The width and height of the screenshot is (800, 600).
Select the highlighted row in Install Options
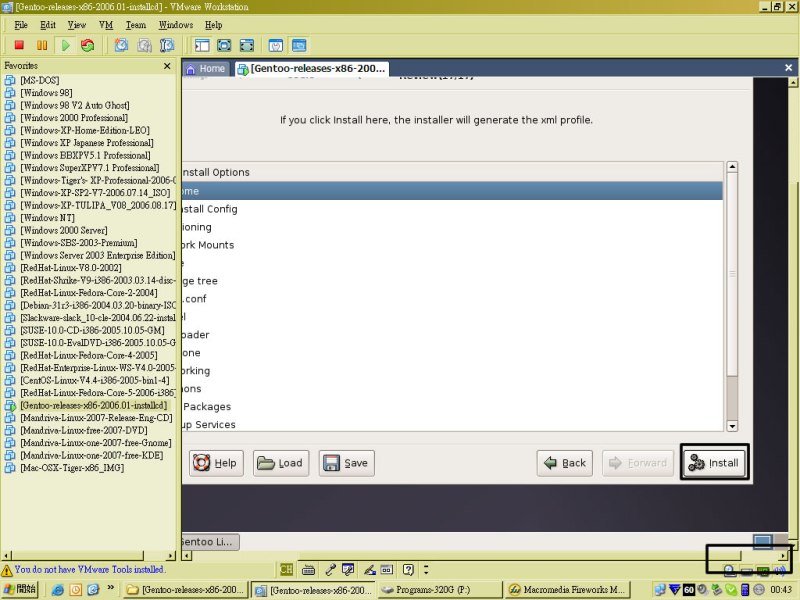click(x=453, y=191)
